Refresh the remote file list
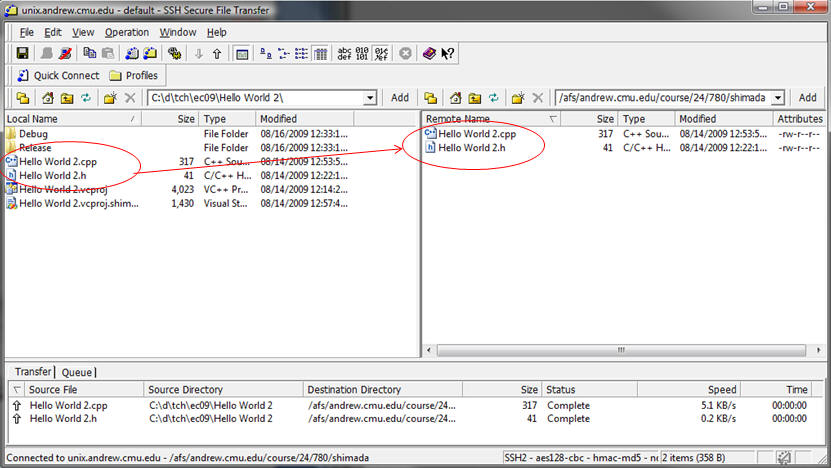The width and height of the screenshot is (831, 468). point(493,98)
